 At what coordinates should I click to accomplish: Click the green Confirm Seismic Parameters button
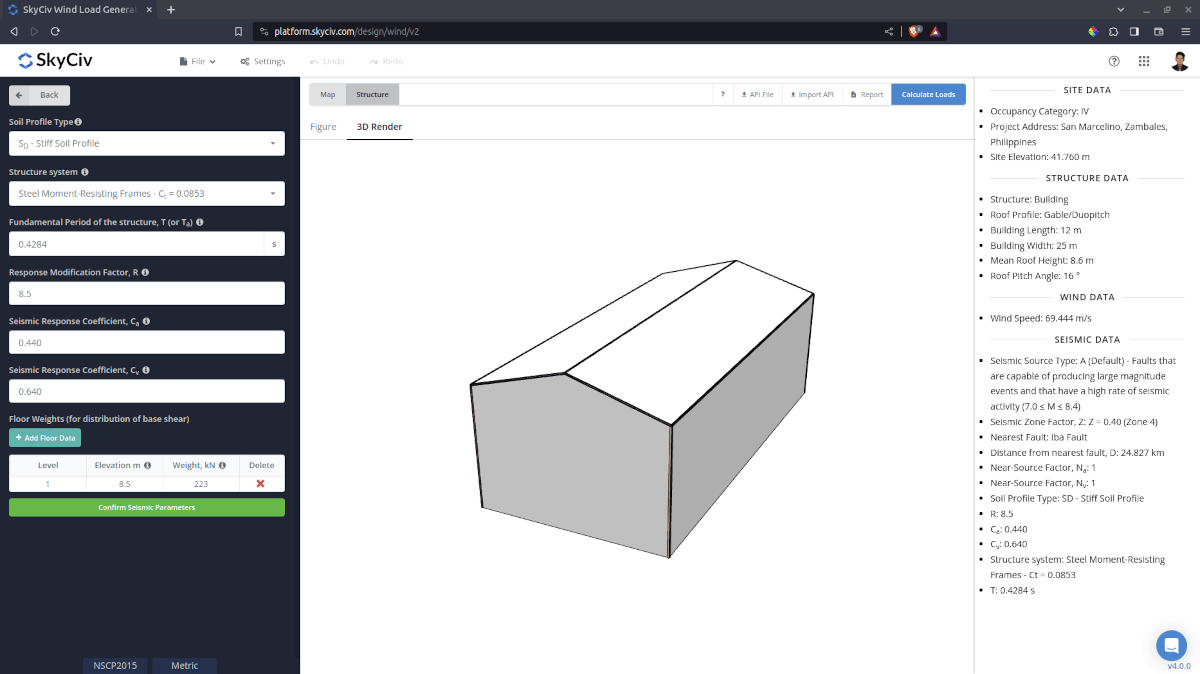click(146, 507)
